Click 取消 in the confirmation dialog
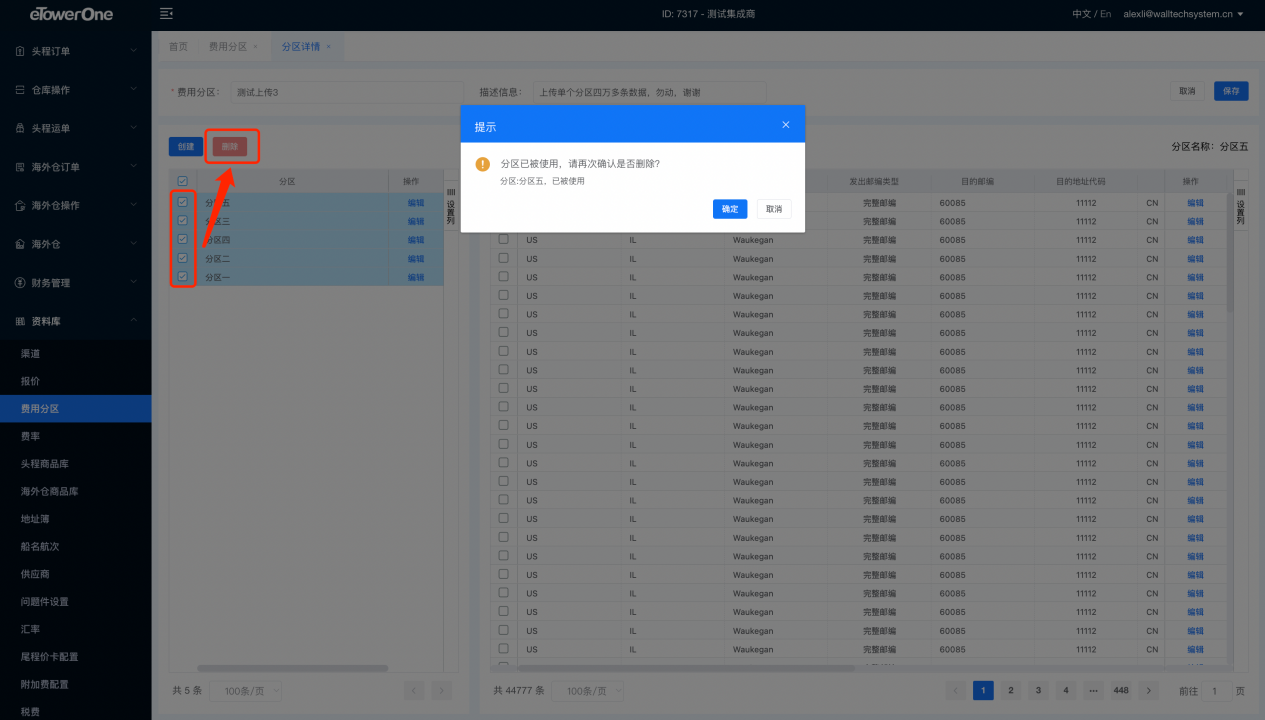1265x720 pixels. click(774, 209)
